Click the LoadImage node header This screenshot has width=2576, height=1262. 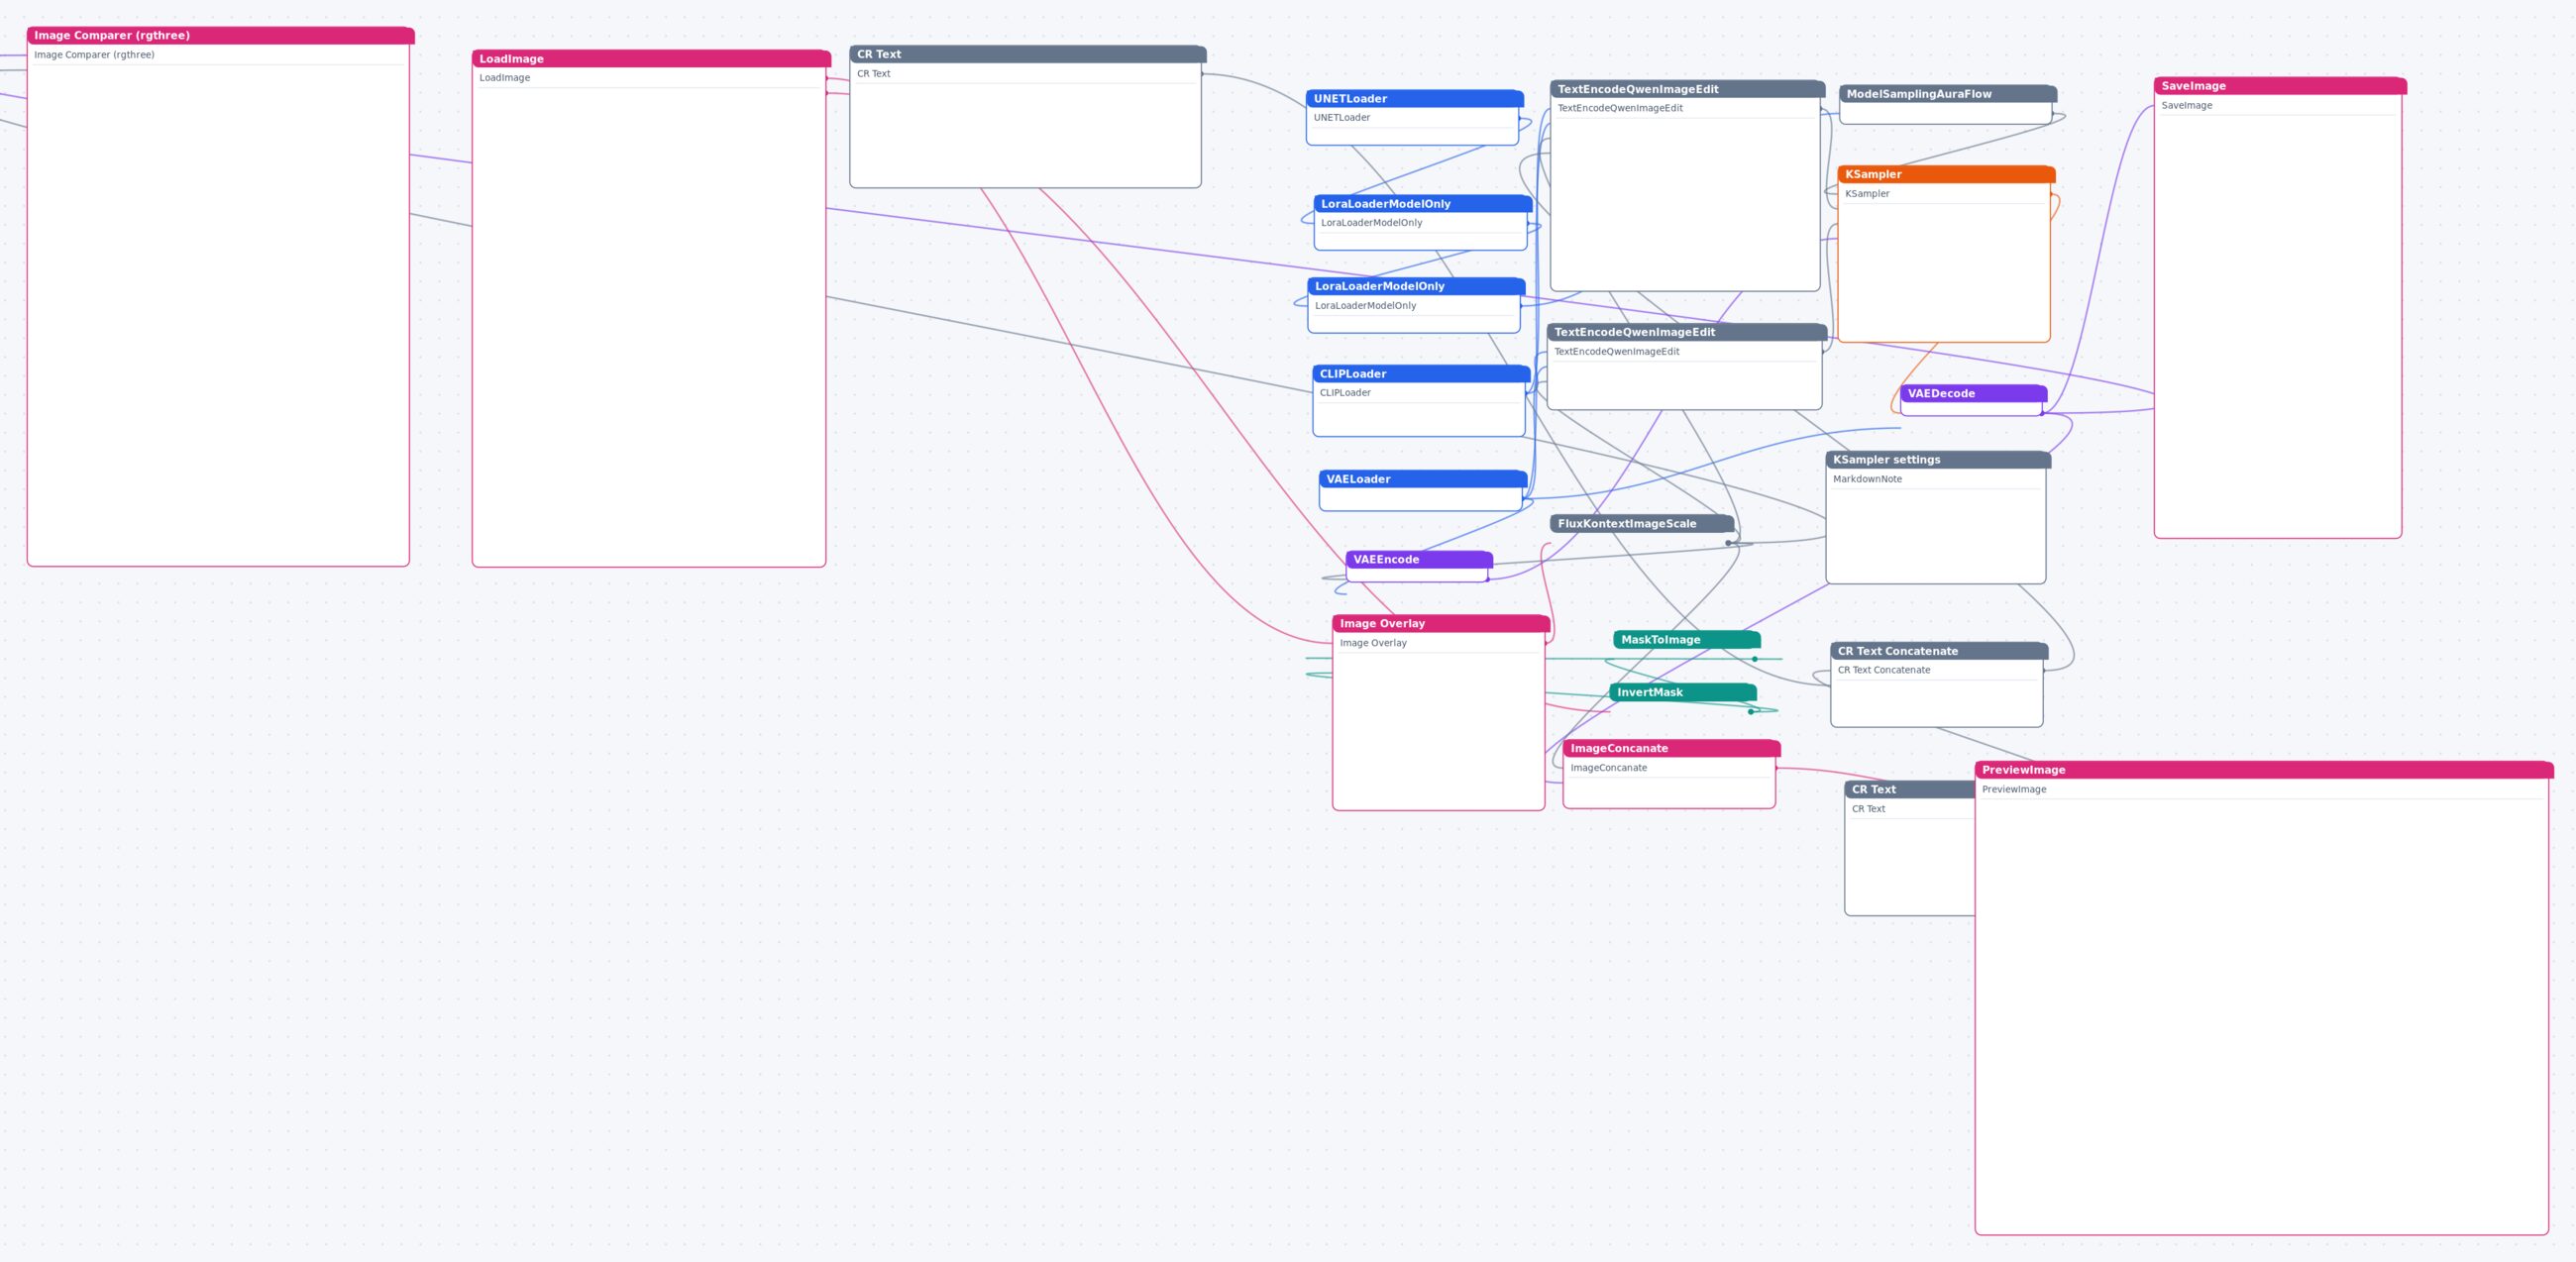651,58
